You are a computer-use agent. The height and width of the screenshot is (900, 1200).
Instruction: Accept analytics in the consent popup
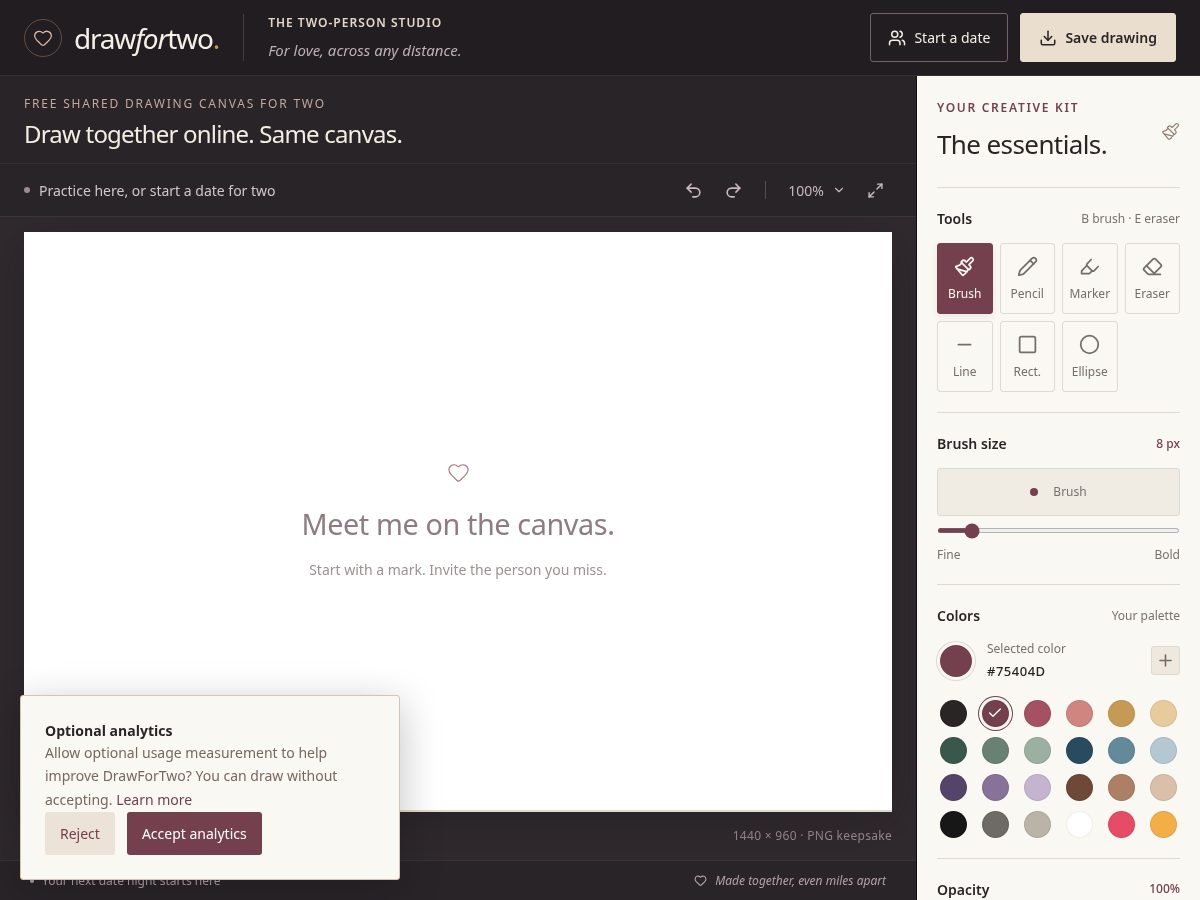pos(194,833)
